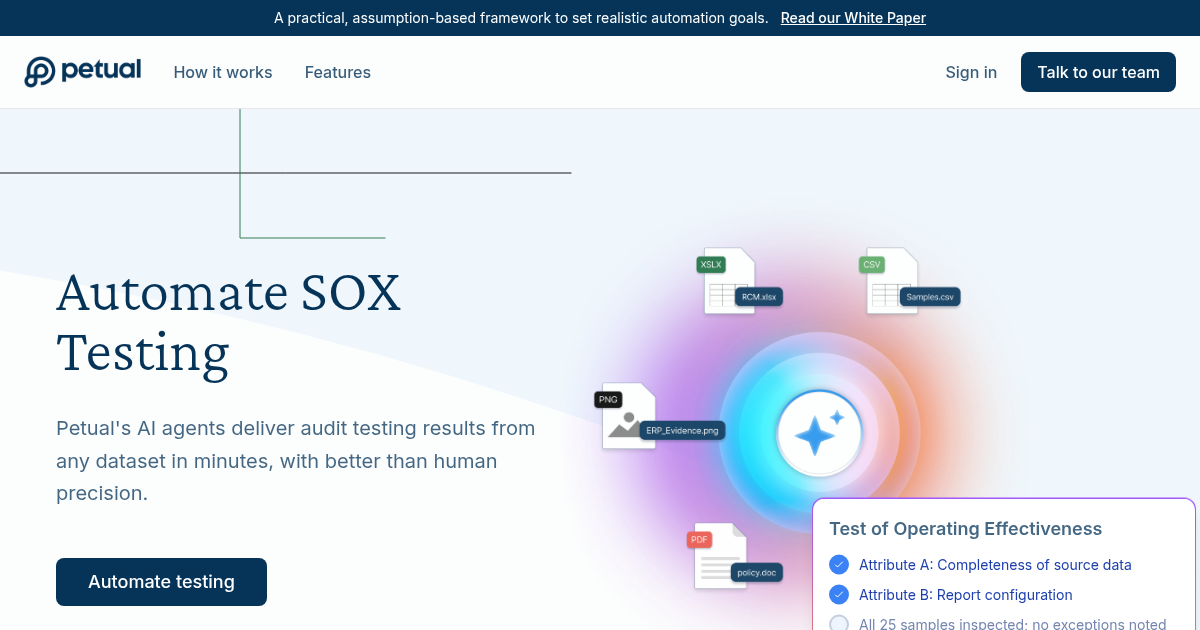Click the red PDF badge label
Image resolution: width=1200 pixels, height=630 pixels.
699,540
